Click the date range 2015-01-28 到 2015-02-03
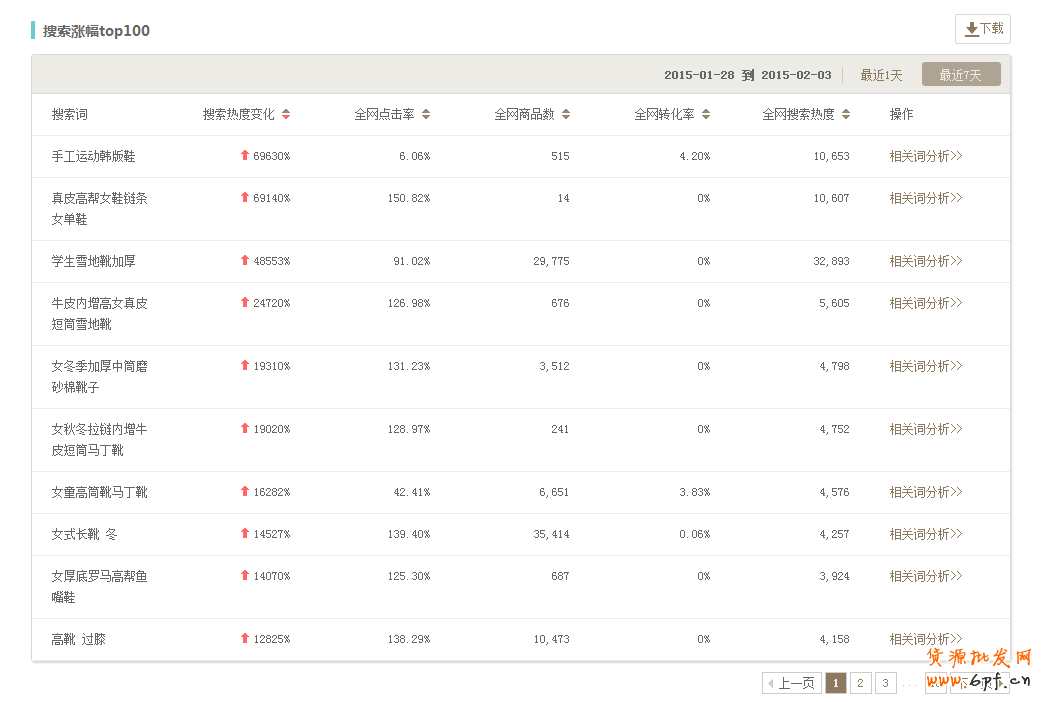Viewport: 1041px width, 702px height. (747, 75)
